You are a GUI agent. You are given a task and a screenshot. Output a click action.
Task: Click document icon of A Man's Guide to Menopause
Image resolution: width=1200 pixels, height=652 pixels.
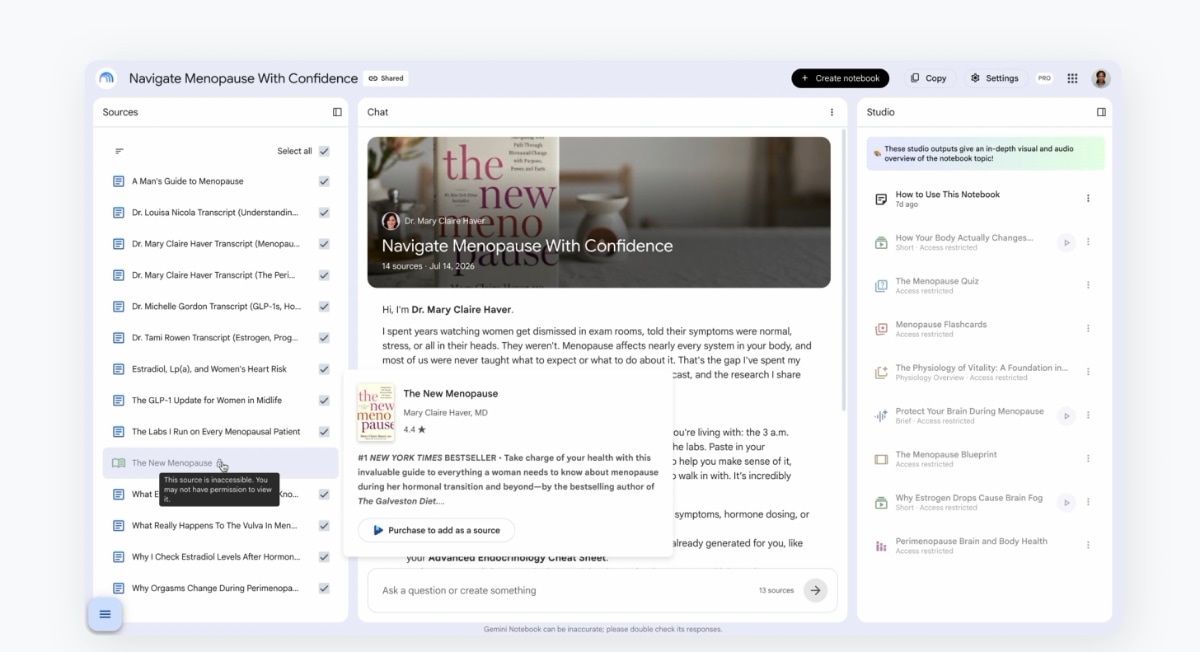point(119,181)
